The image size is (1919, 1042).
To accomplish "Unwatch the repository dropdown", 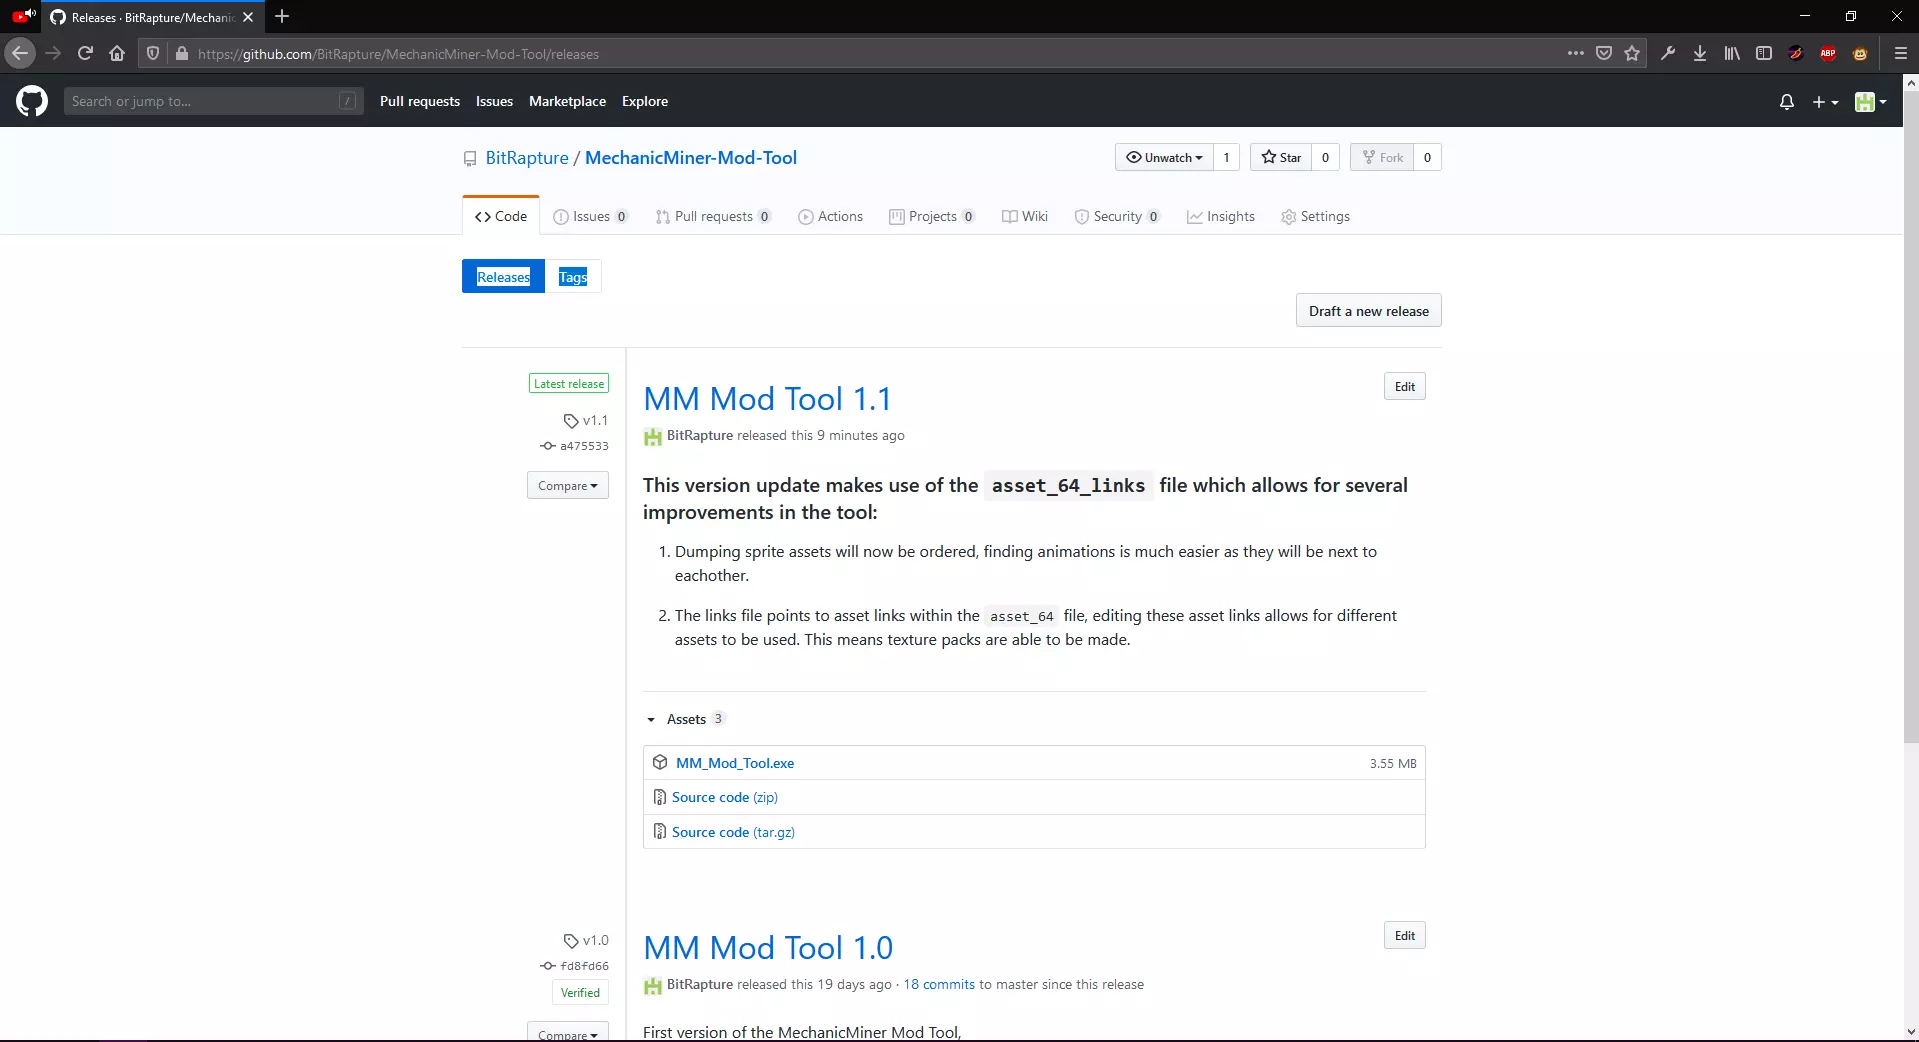I will 1164,157.
